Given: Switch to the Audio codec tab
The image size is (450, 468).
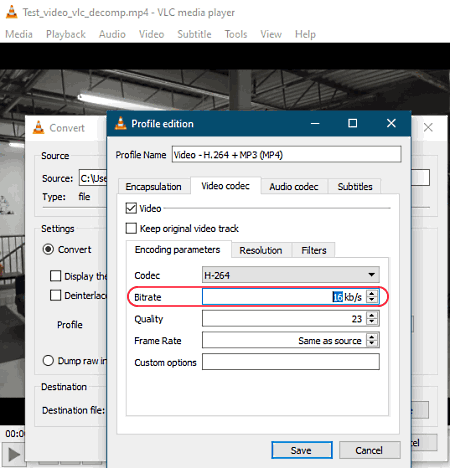Looking at the screenshot, I should point(294,186).
